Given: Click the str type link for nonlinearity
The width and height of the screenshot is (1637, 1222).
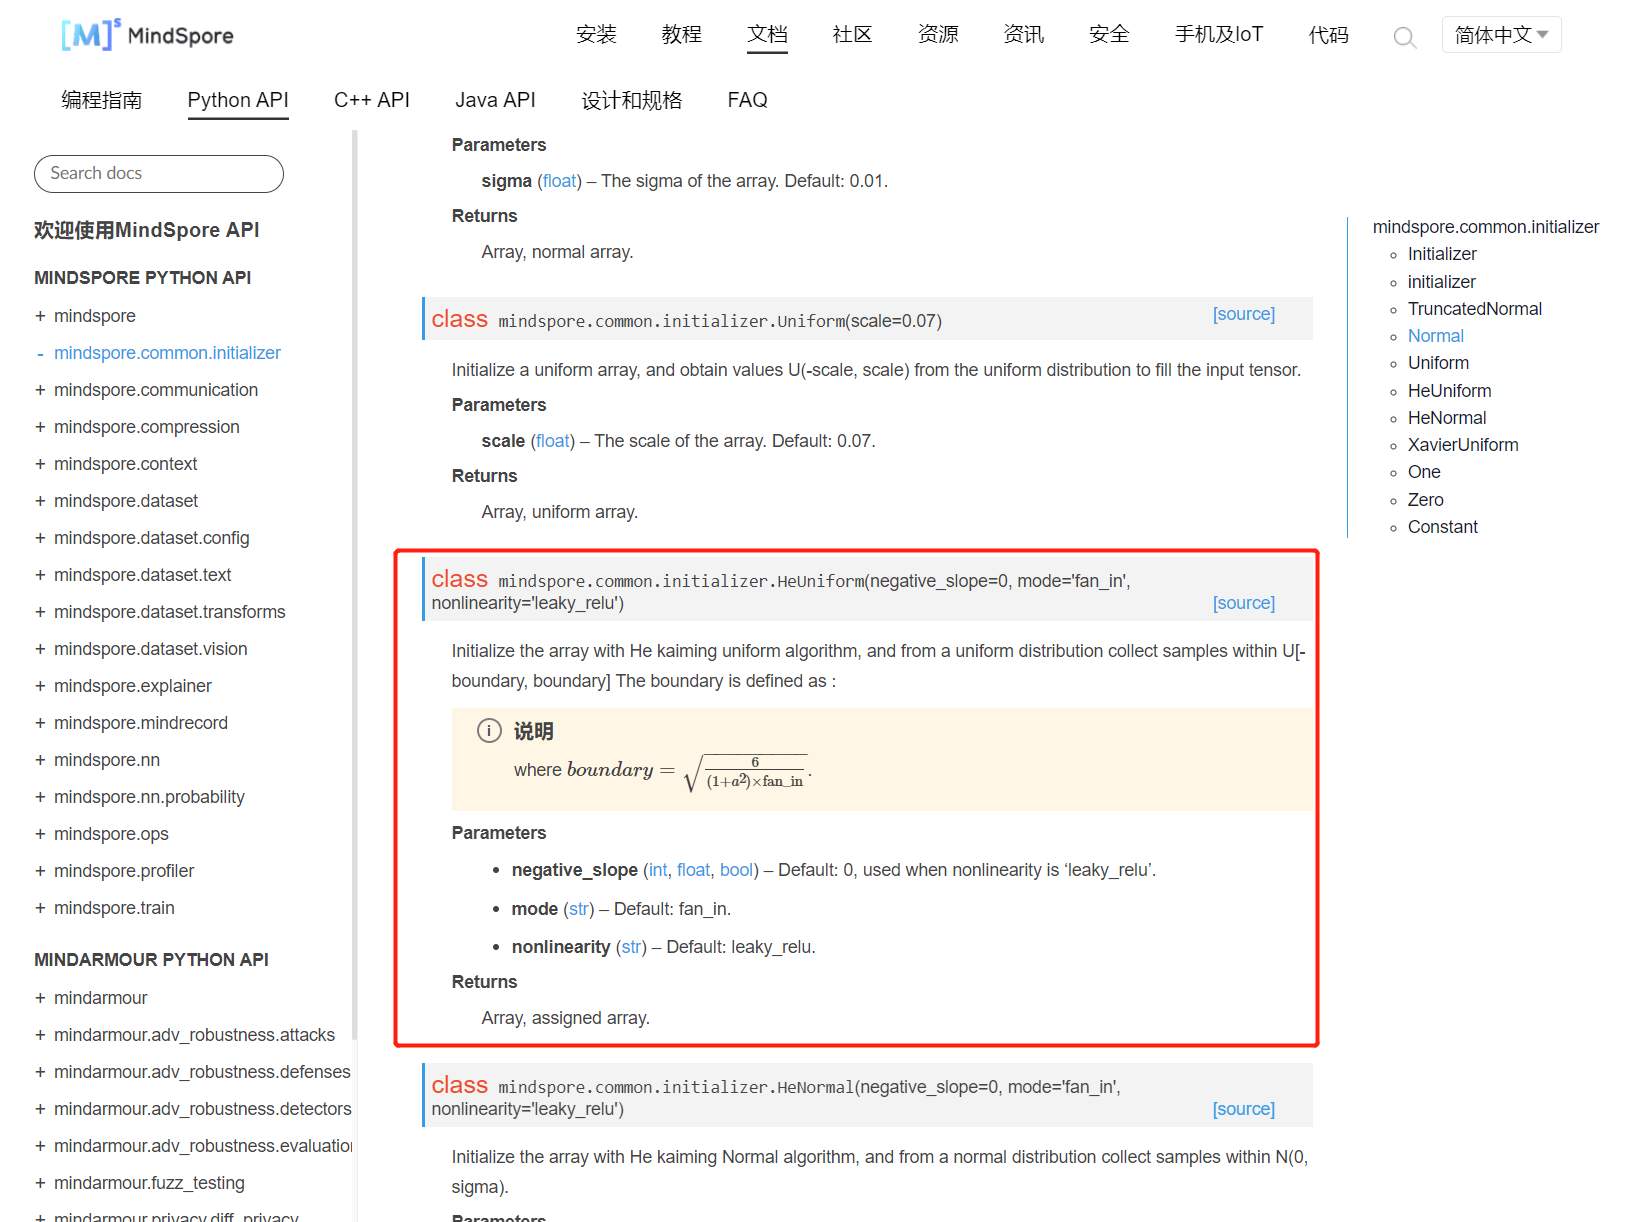Looking at the screenshot, I should coord(632,947).
